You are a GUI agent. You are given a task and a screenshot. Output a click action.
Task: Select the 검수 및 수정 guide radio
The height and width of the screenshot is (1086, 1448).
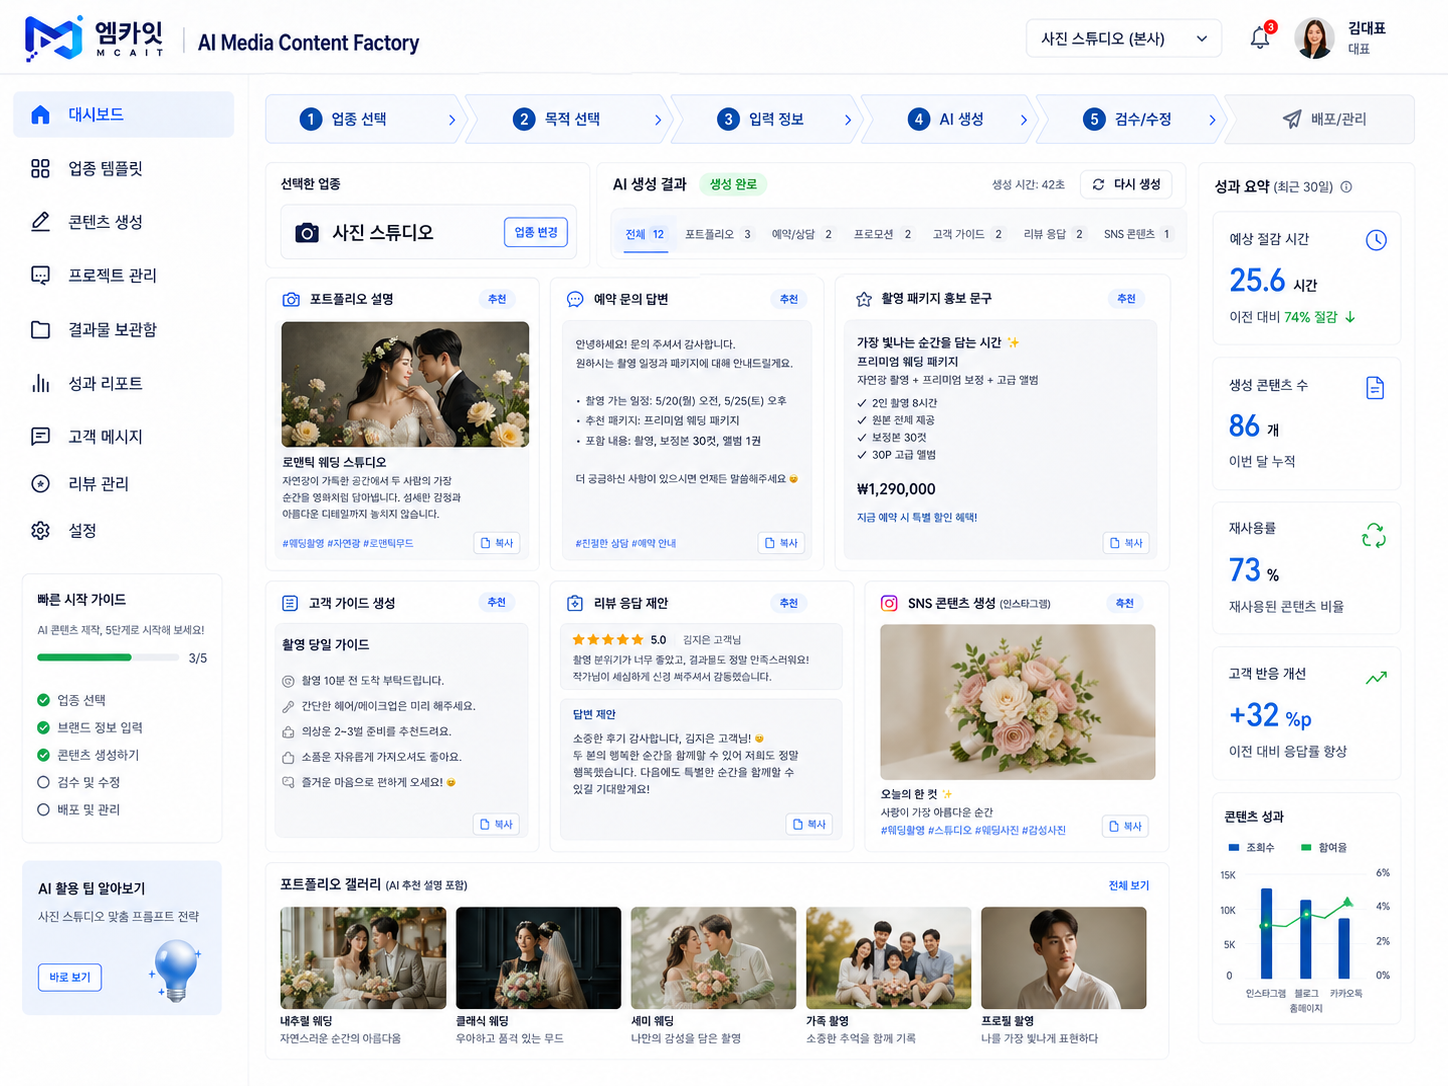click(43, 782)
